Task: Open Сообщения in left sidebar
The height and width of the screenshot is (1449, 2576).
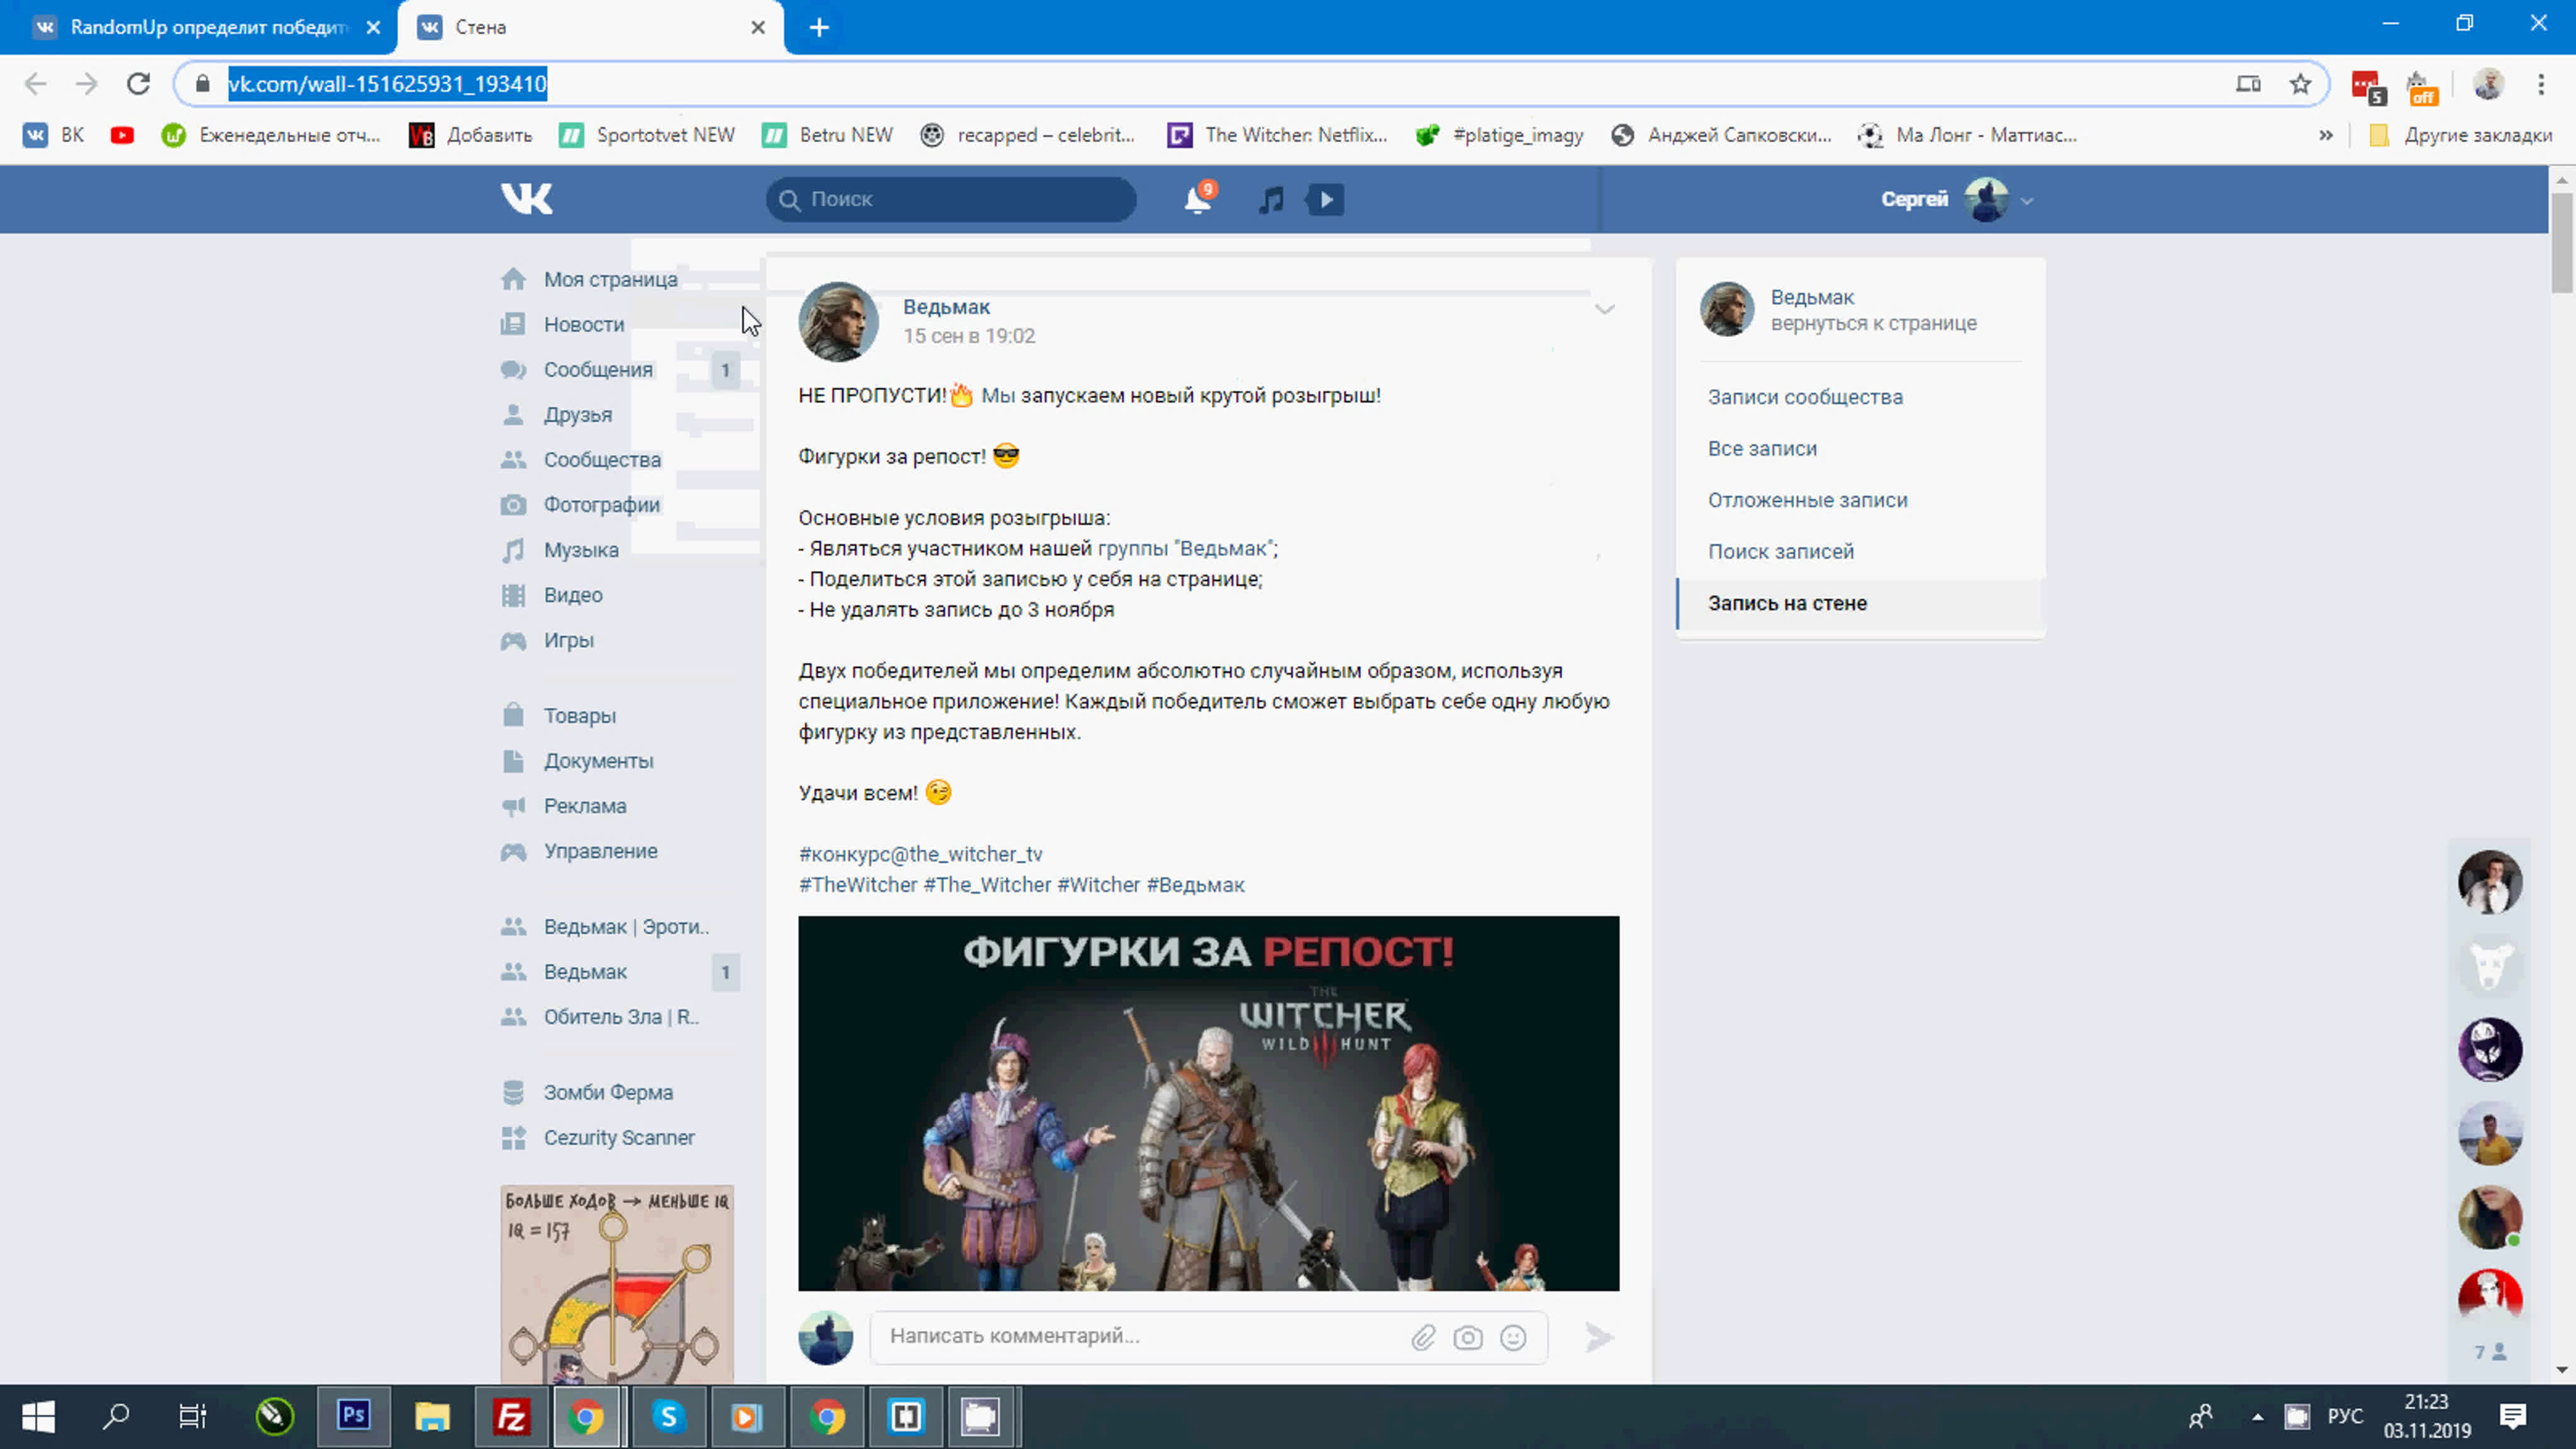Action: click(598, 370)
